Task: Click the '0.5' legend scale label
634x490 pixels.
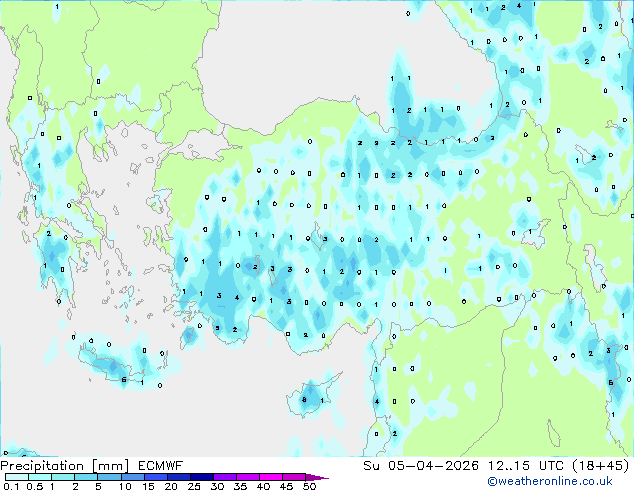Action: (x=34, y=486)
